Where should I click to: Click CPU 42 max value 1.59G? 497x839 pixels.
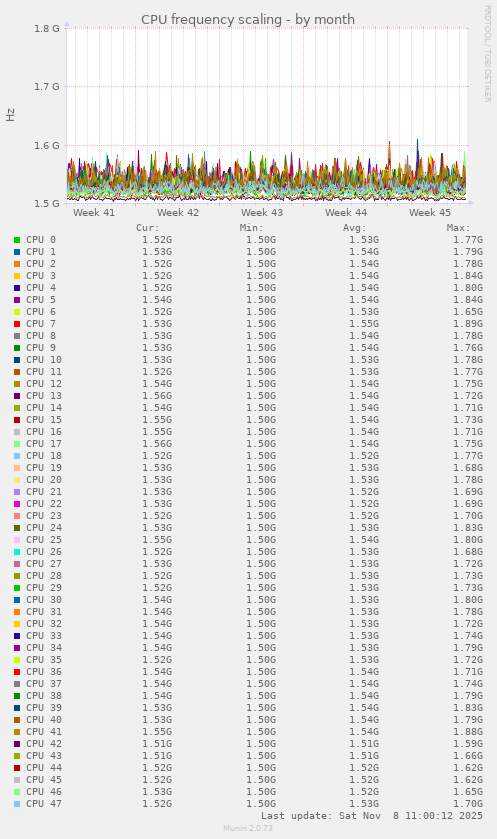(x=468, y=744)
